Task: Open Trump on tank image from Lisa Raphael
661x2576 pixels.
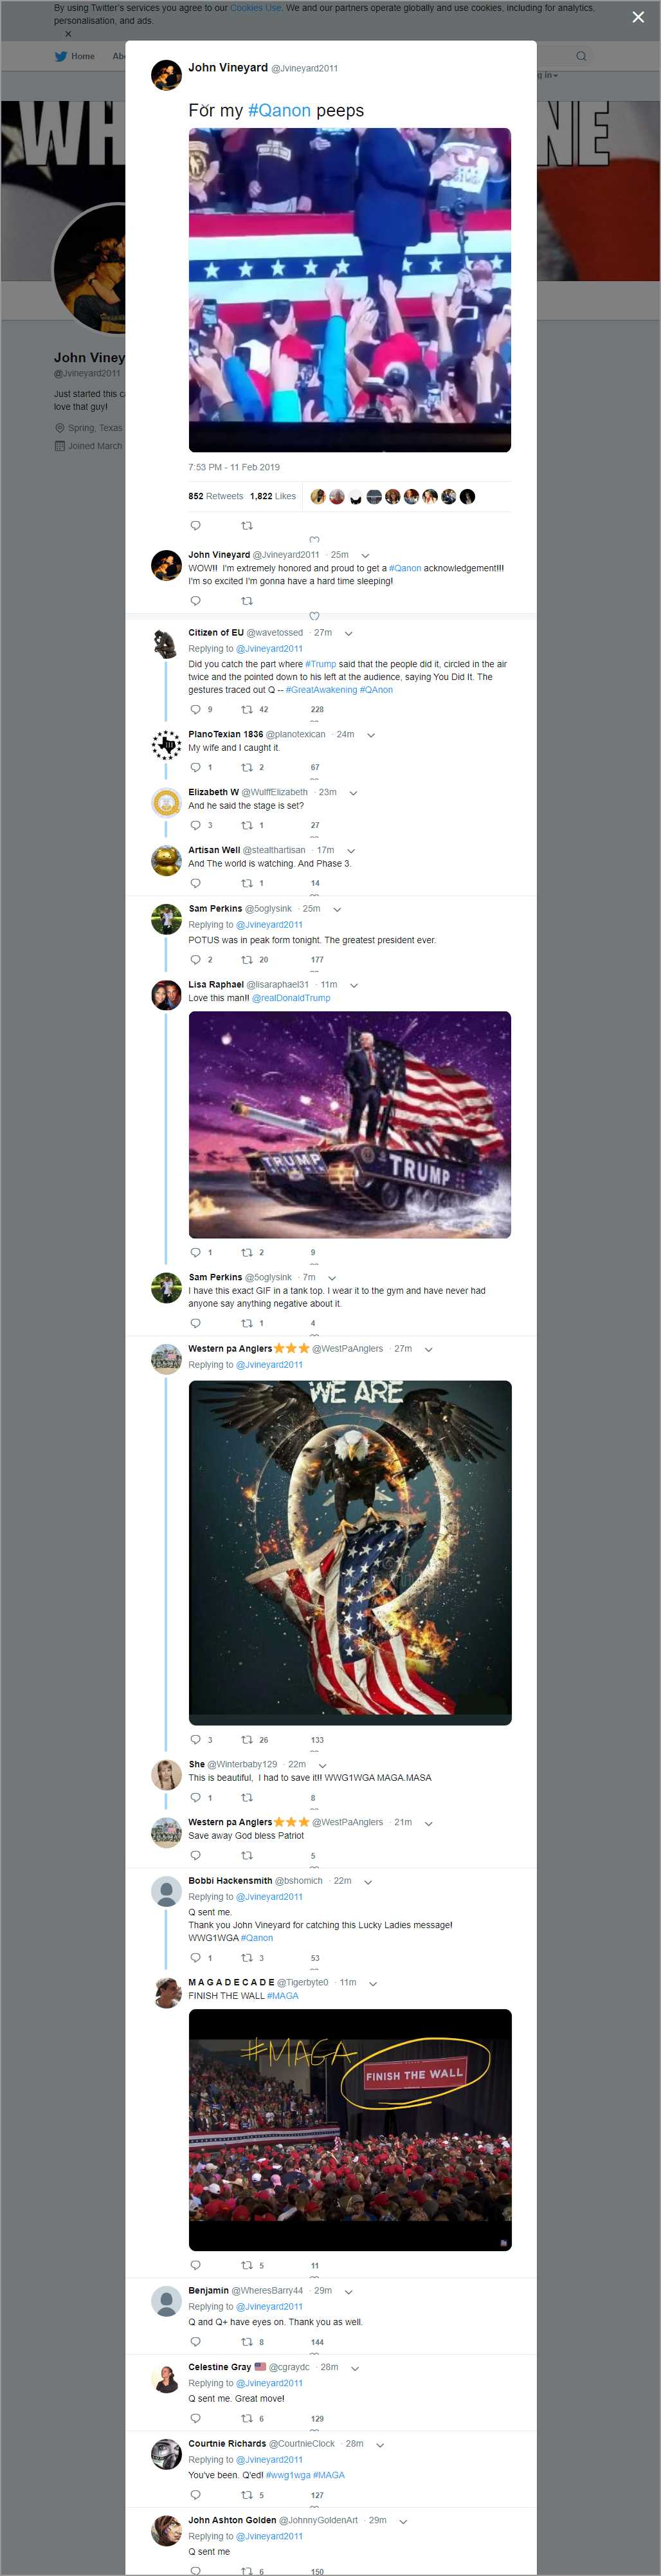Action: (350, 1124)
